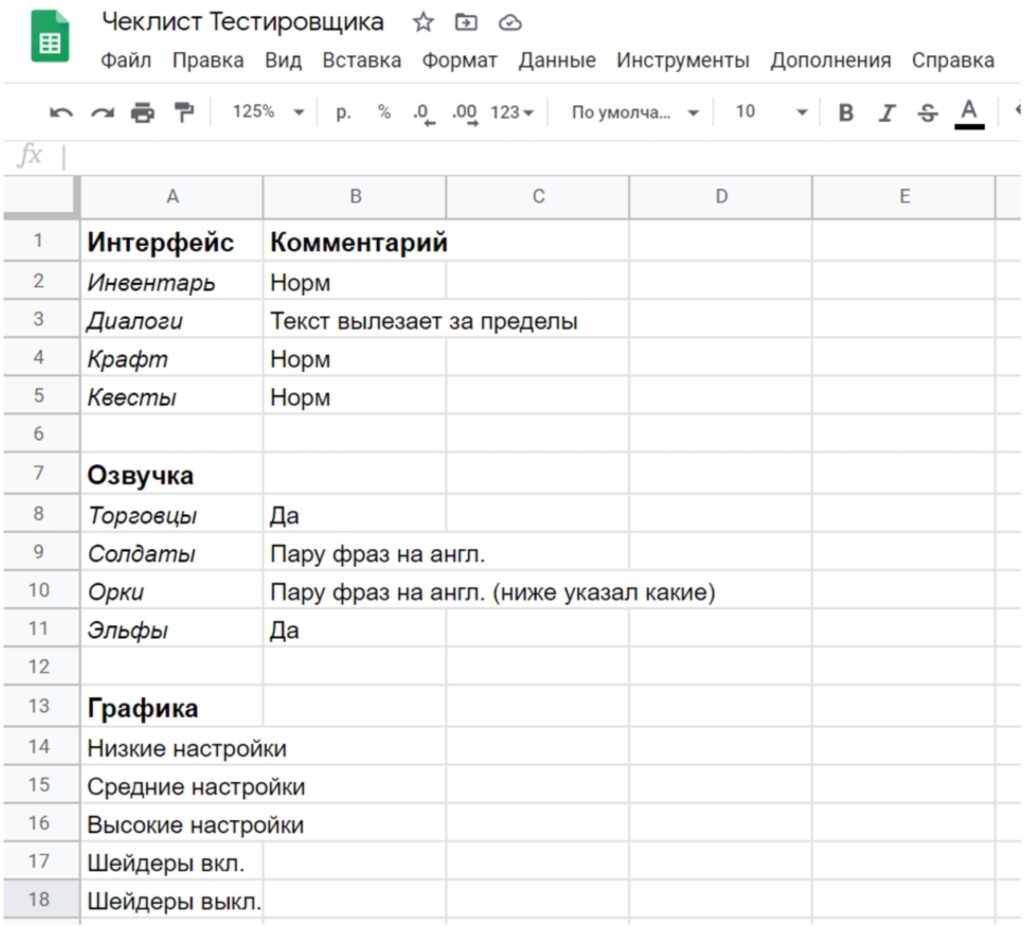Check the cloud save status icon

point(509,23)
